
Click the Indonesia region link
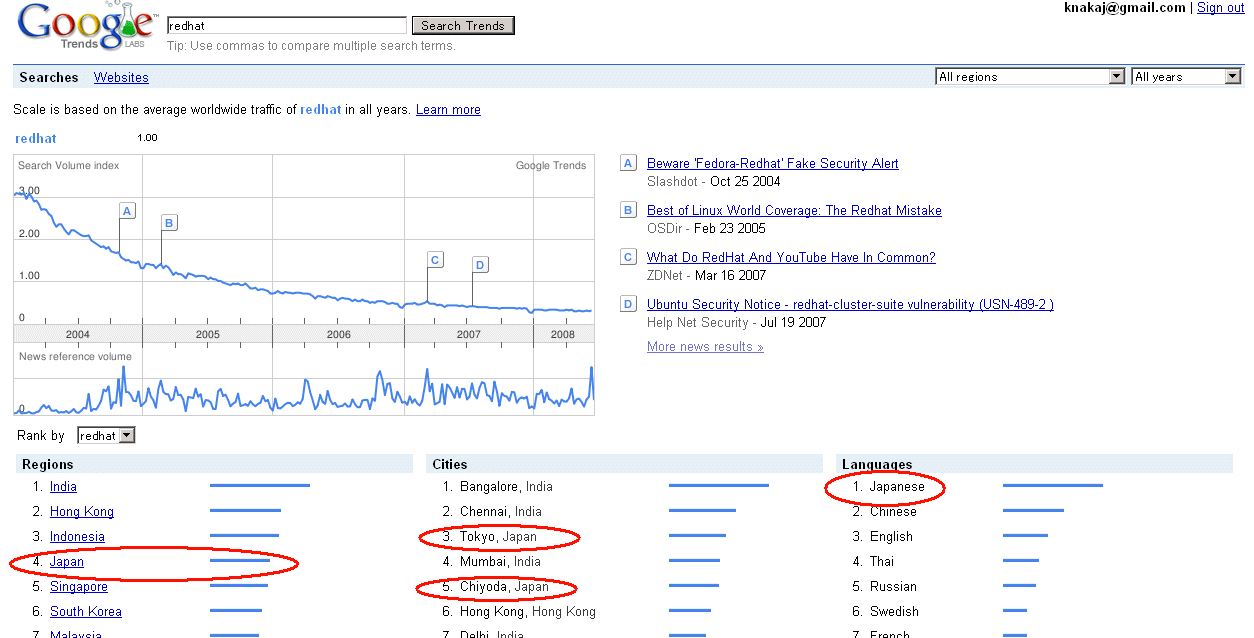coord(77,536)
